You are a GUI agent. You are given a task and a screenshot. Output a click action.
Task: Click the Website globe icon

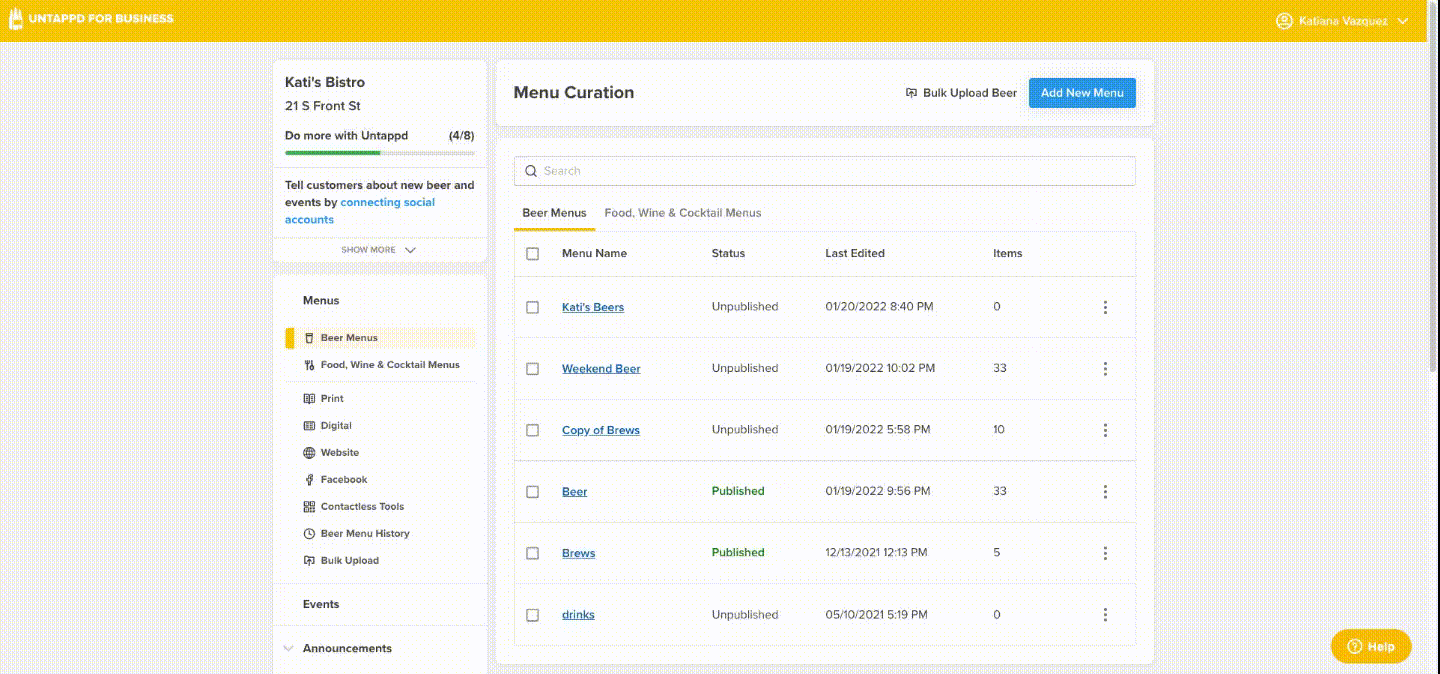(309, 453)
